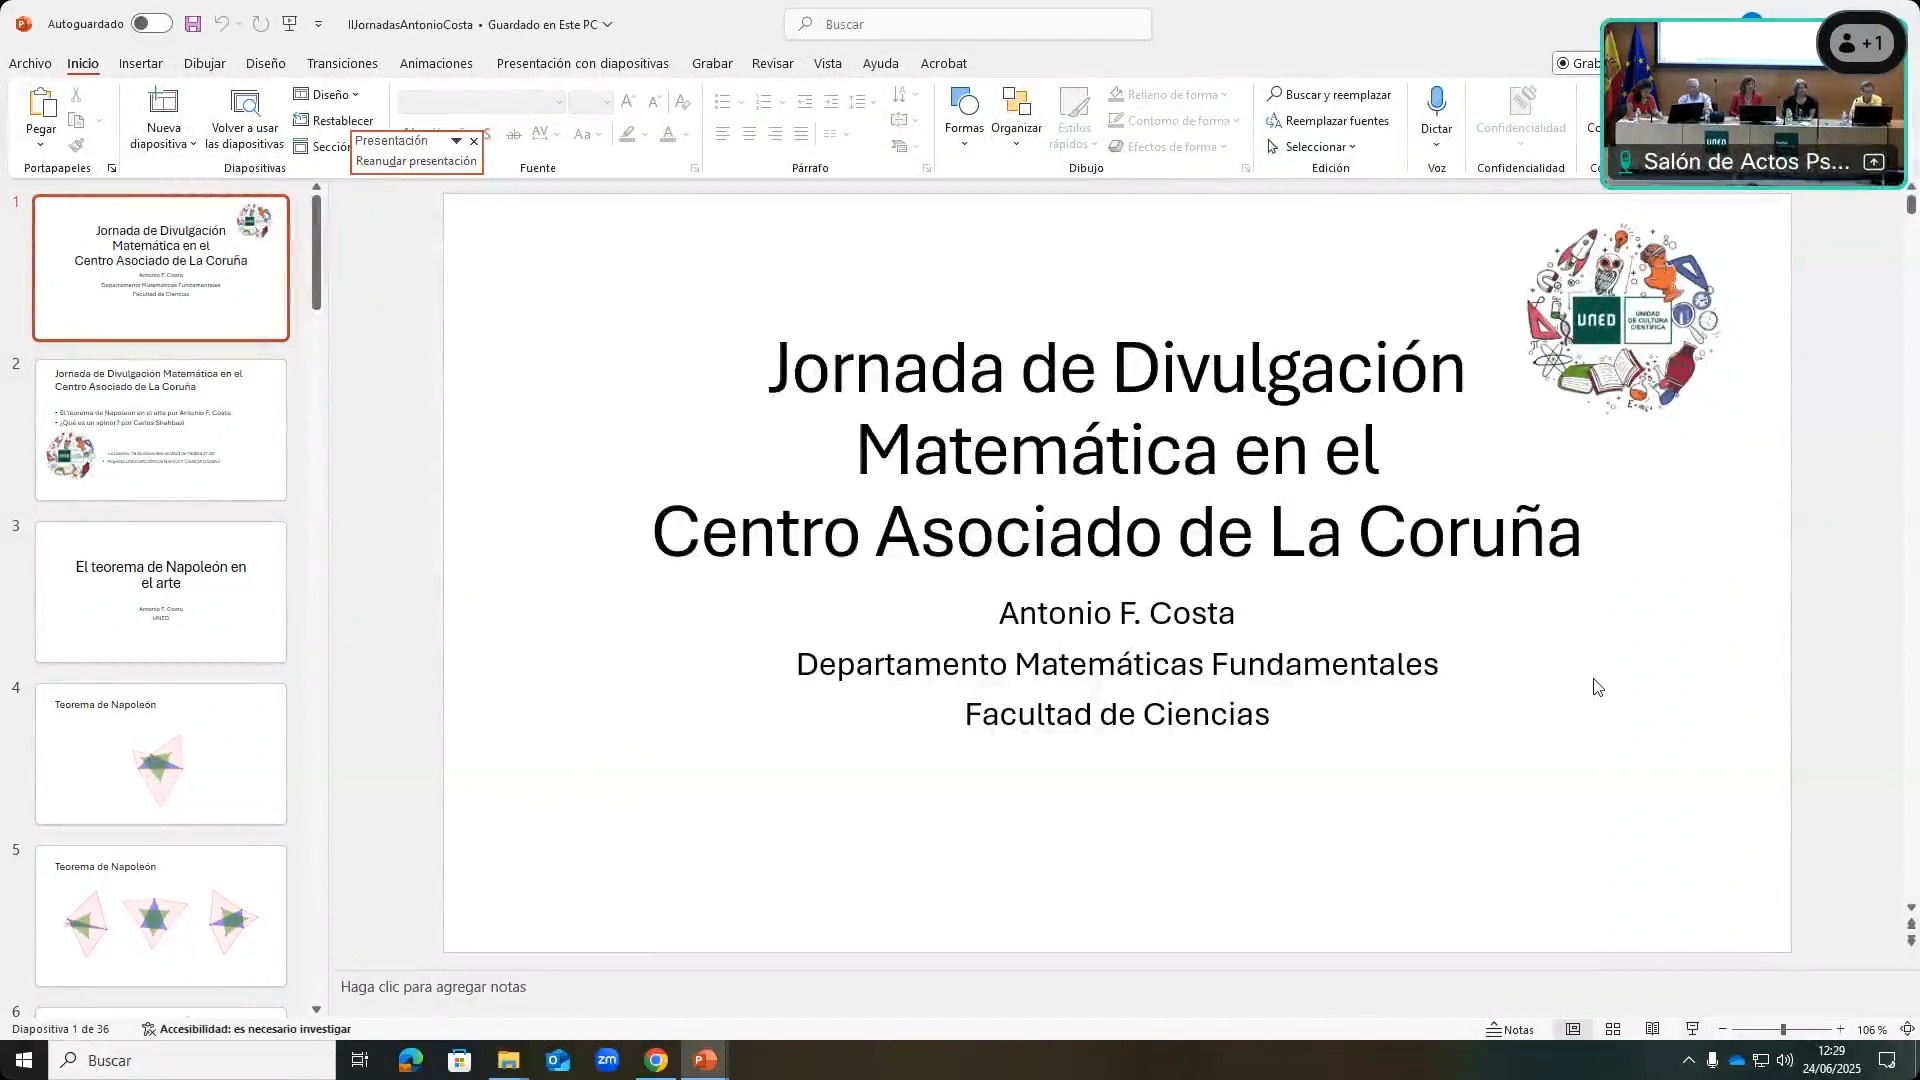This screenshot has height=1080, width=1920.
Task: Close the Presentación popup
Action: pyautogui.click(x=474, y=141)
